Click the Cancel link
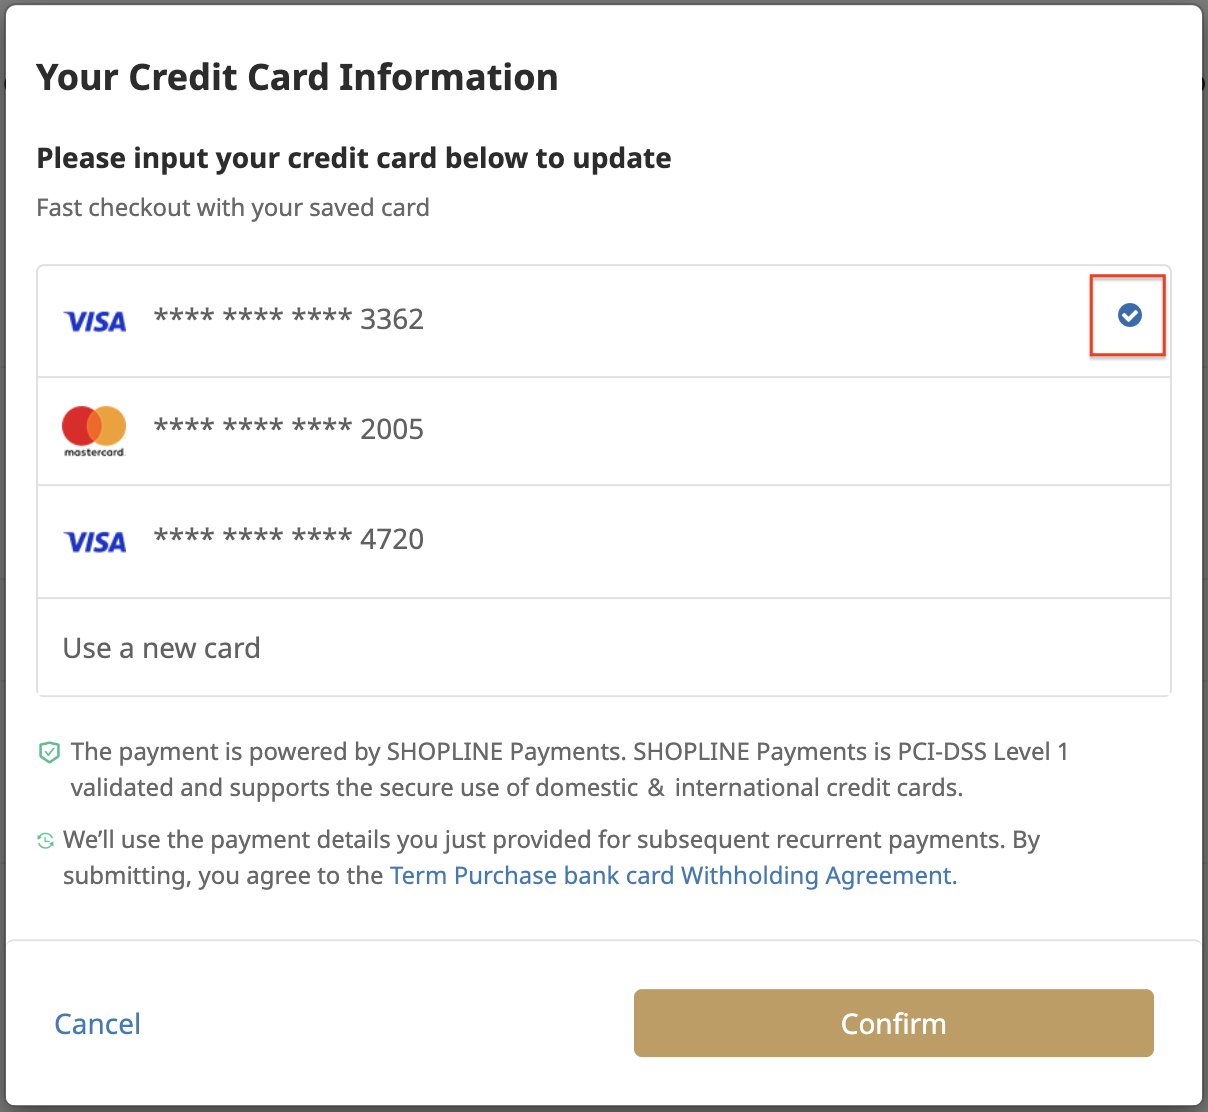Image resolution: width=1208 pixels, height=1112 pixels. click(97, 1023)
